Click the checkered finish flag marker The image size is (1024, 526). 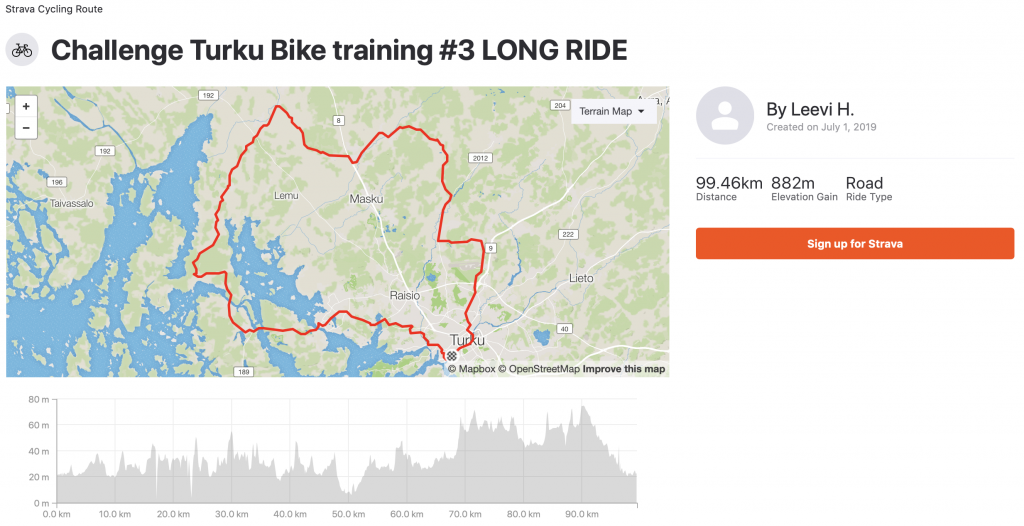(x=451, y=356)
